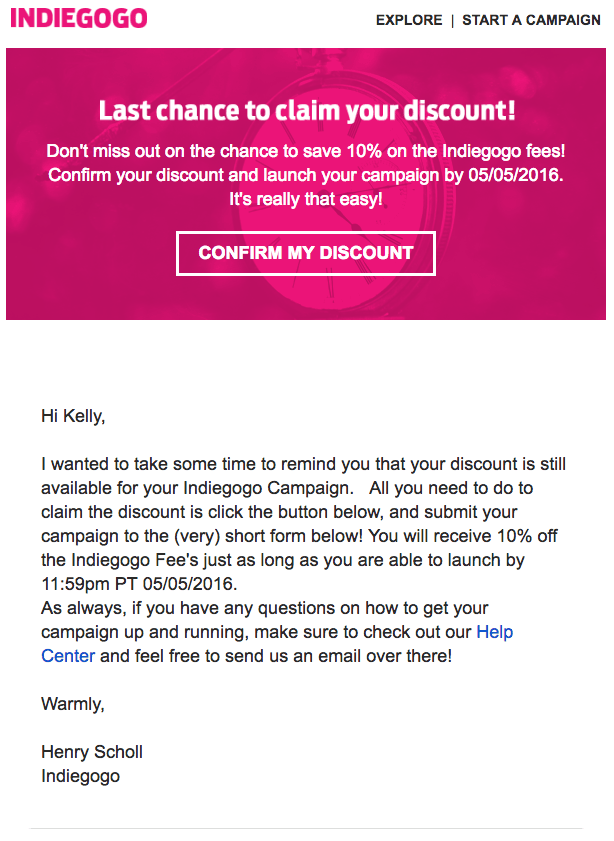This screenshot has height=841, width=614.
Task: Select the Henry Scholl signature name
Action: [92, 752]
